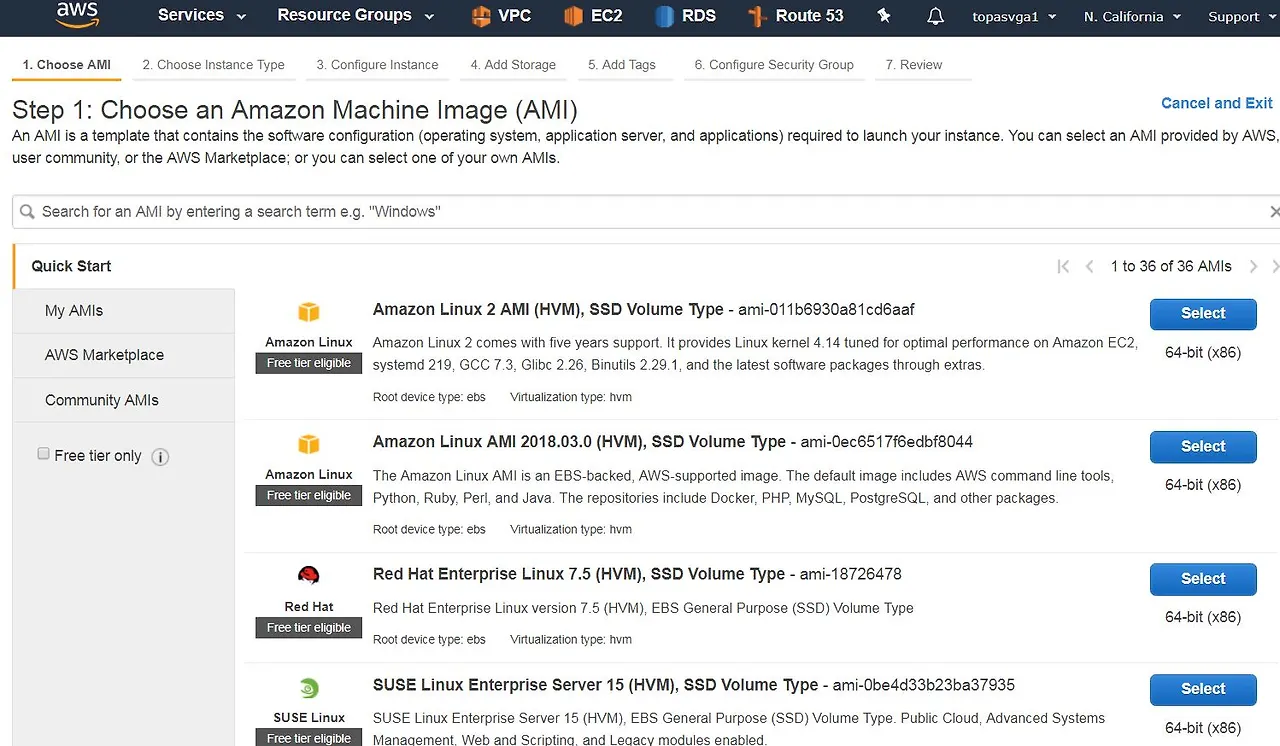Open the notifications bell icon
The image size is (1280, 746).
935,16
